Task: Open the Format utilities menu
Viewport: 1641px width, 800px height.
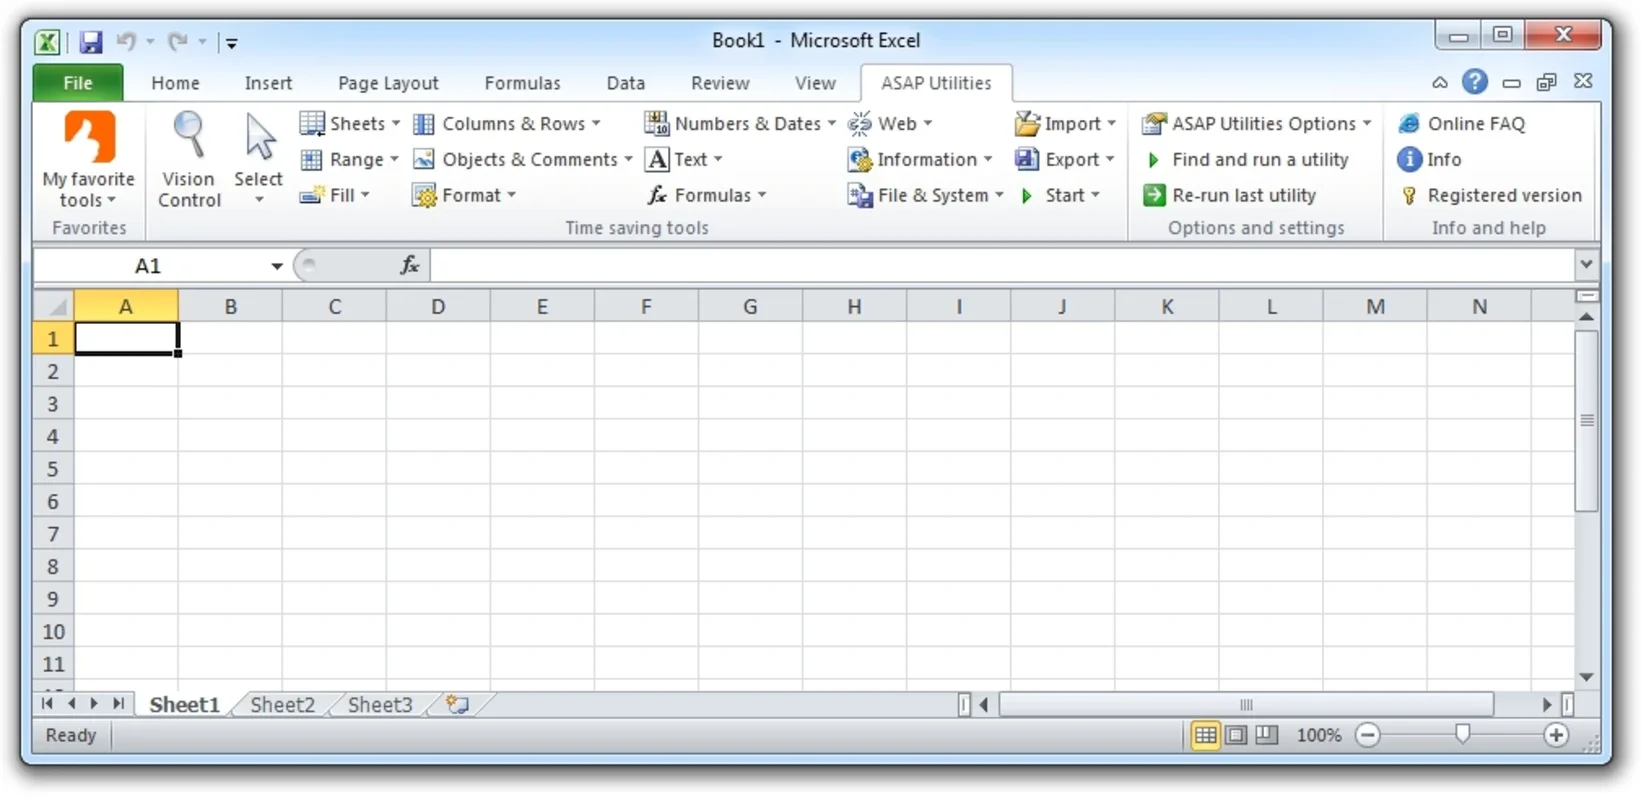Action: pyautogui.click(x=465, y=195)
